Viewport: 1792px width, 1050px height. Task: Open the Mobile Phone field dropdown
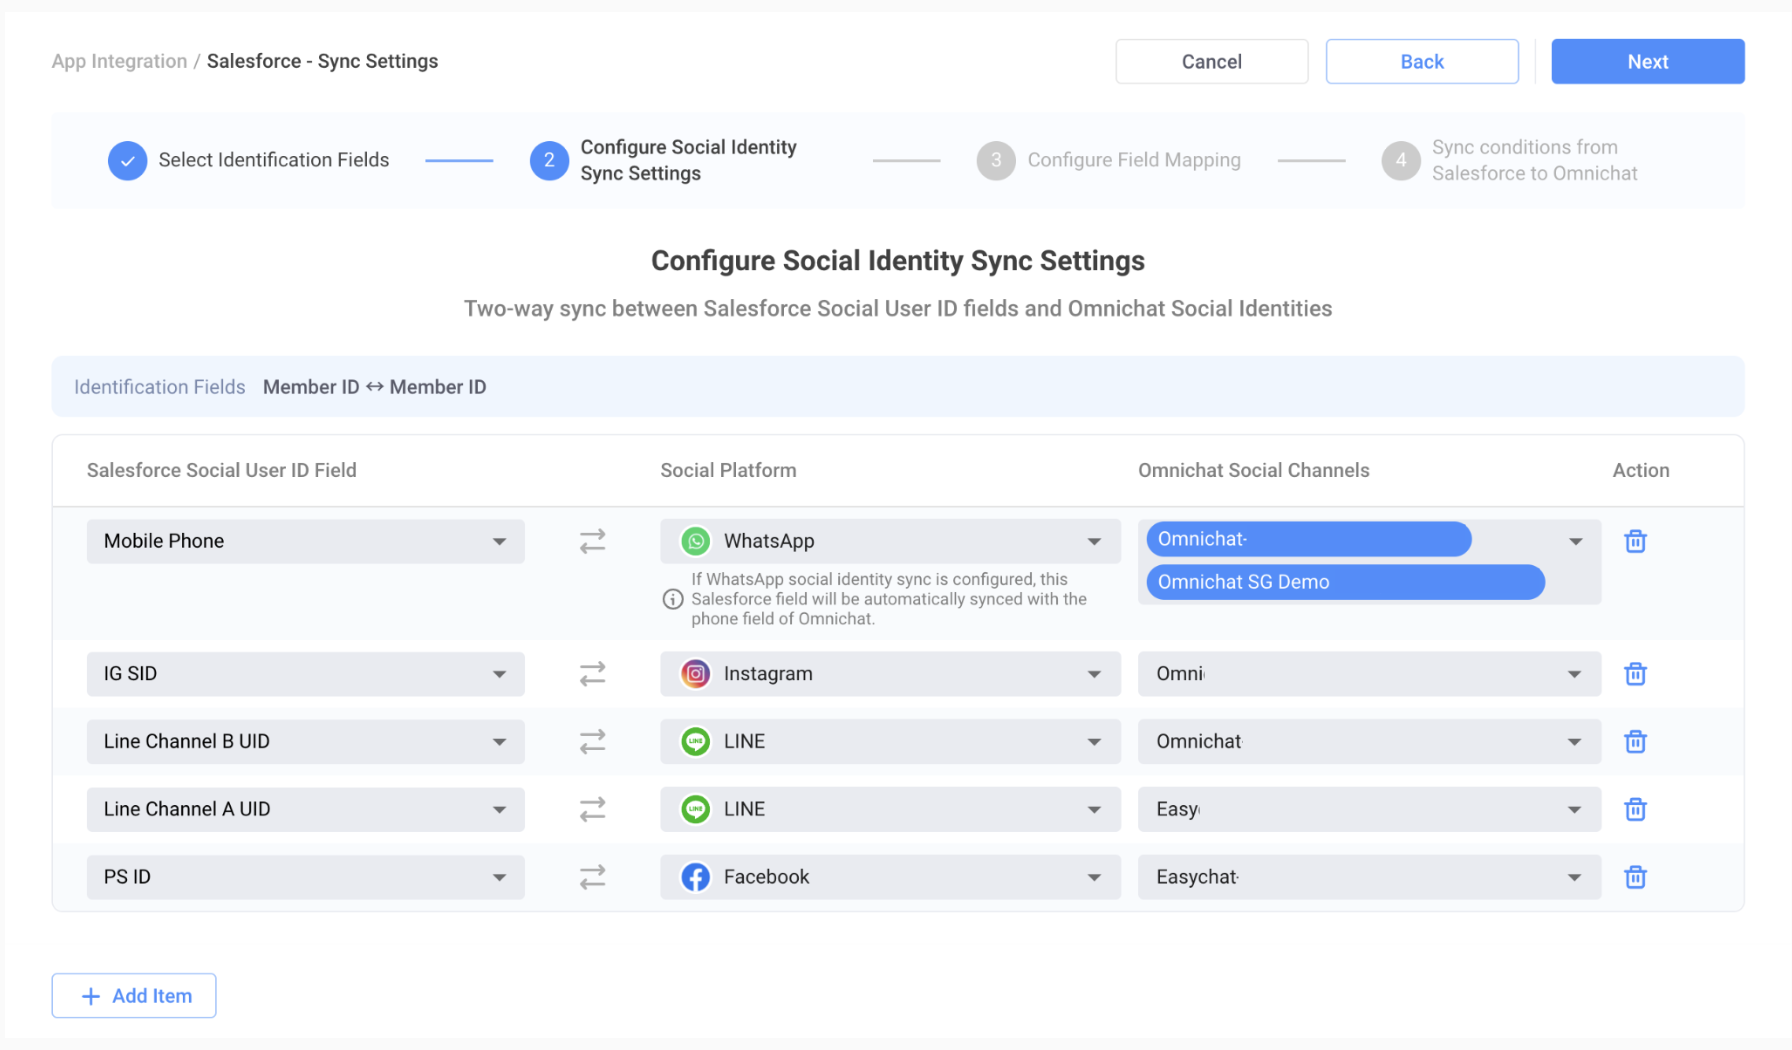coord(305,541)
